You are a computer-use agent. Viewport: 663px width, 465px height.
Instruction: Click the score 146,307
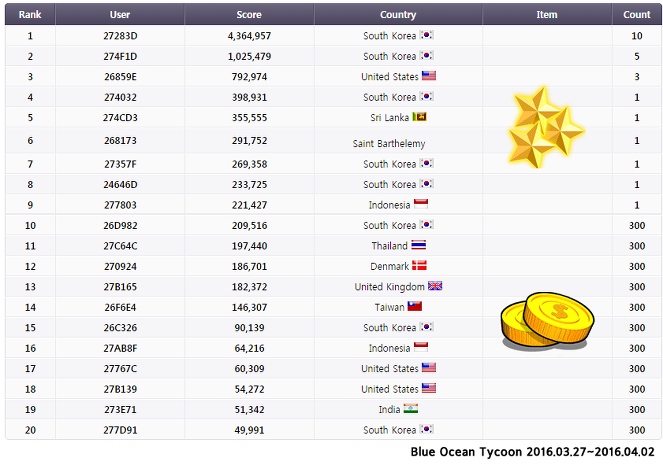click(249, 307)
